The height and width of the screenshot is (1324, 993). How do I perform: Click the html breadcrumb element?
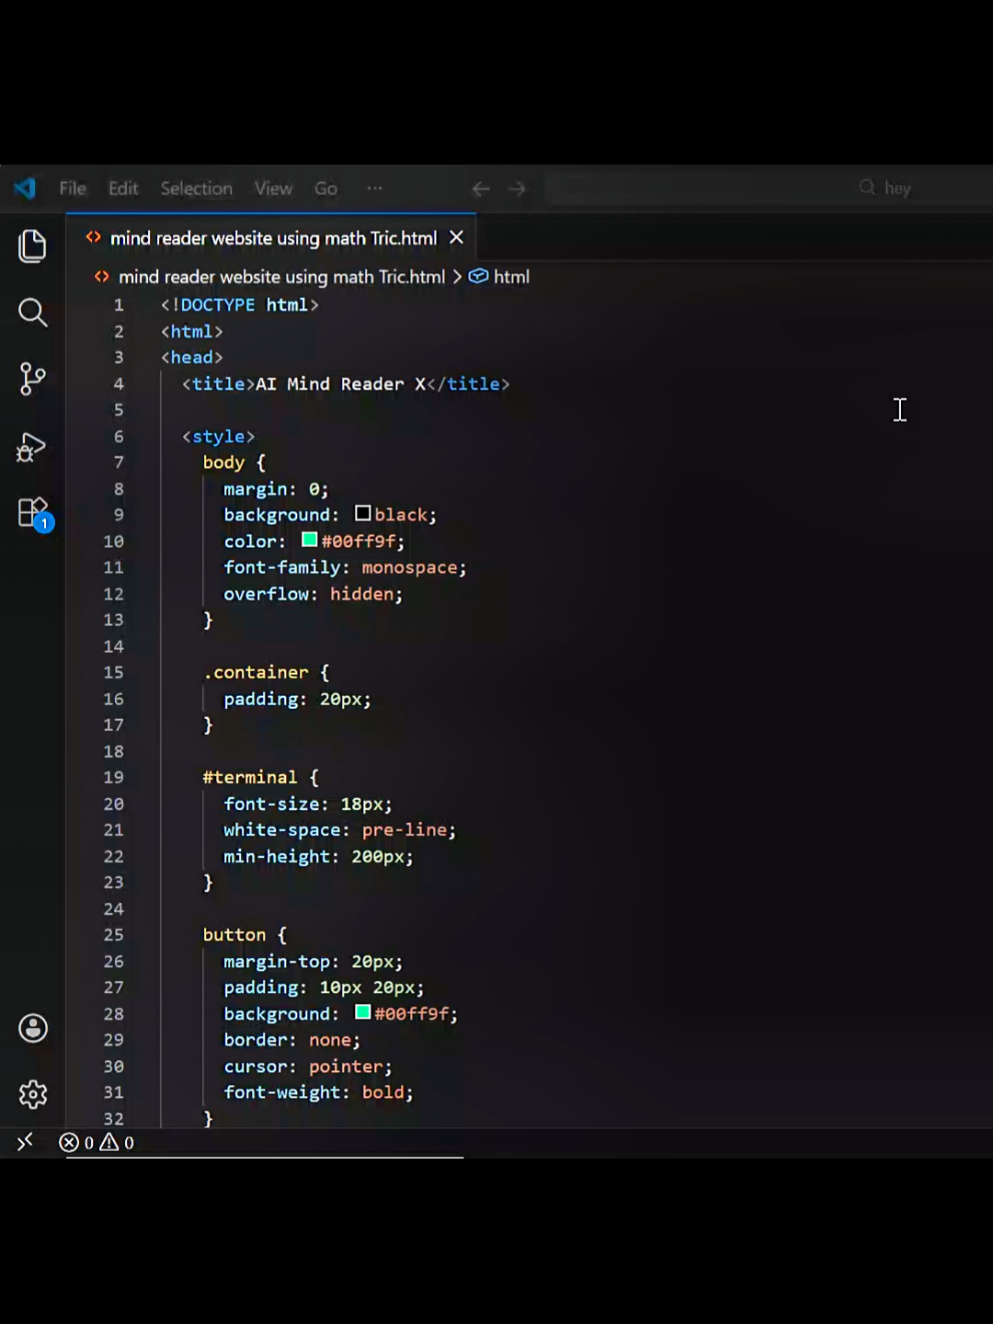coord(511,277)
